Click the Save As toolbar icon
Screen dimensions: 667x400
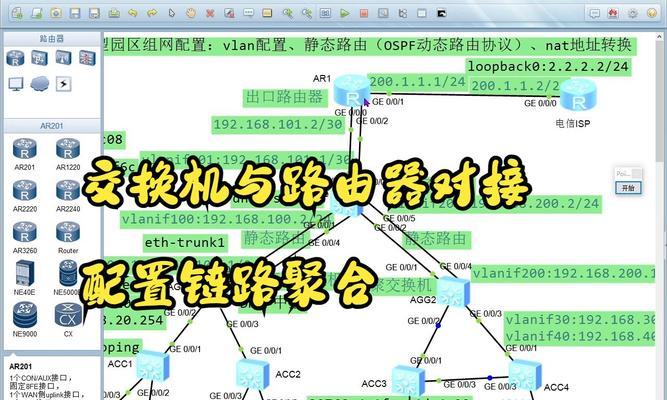pos(94,13)
